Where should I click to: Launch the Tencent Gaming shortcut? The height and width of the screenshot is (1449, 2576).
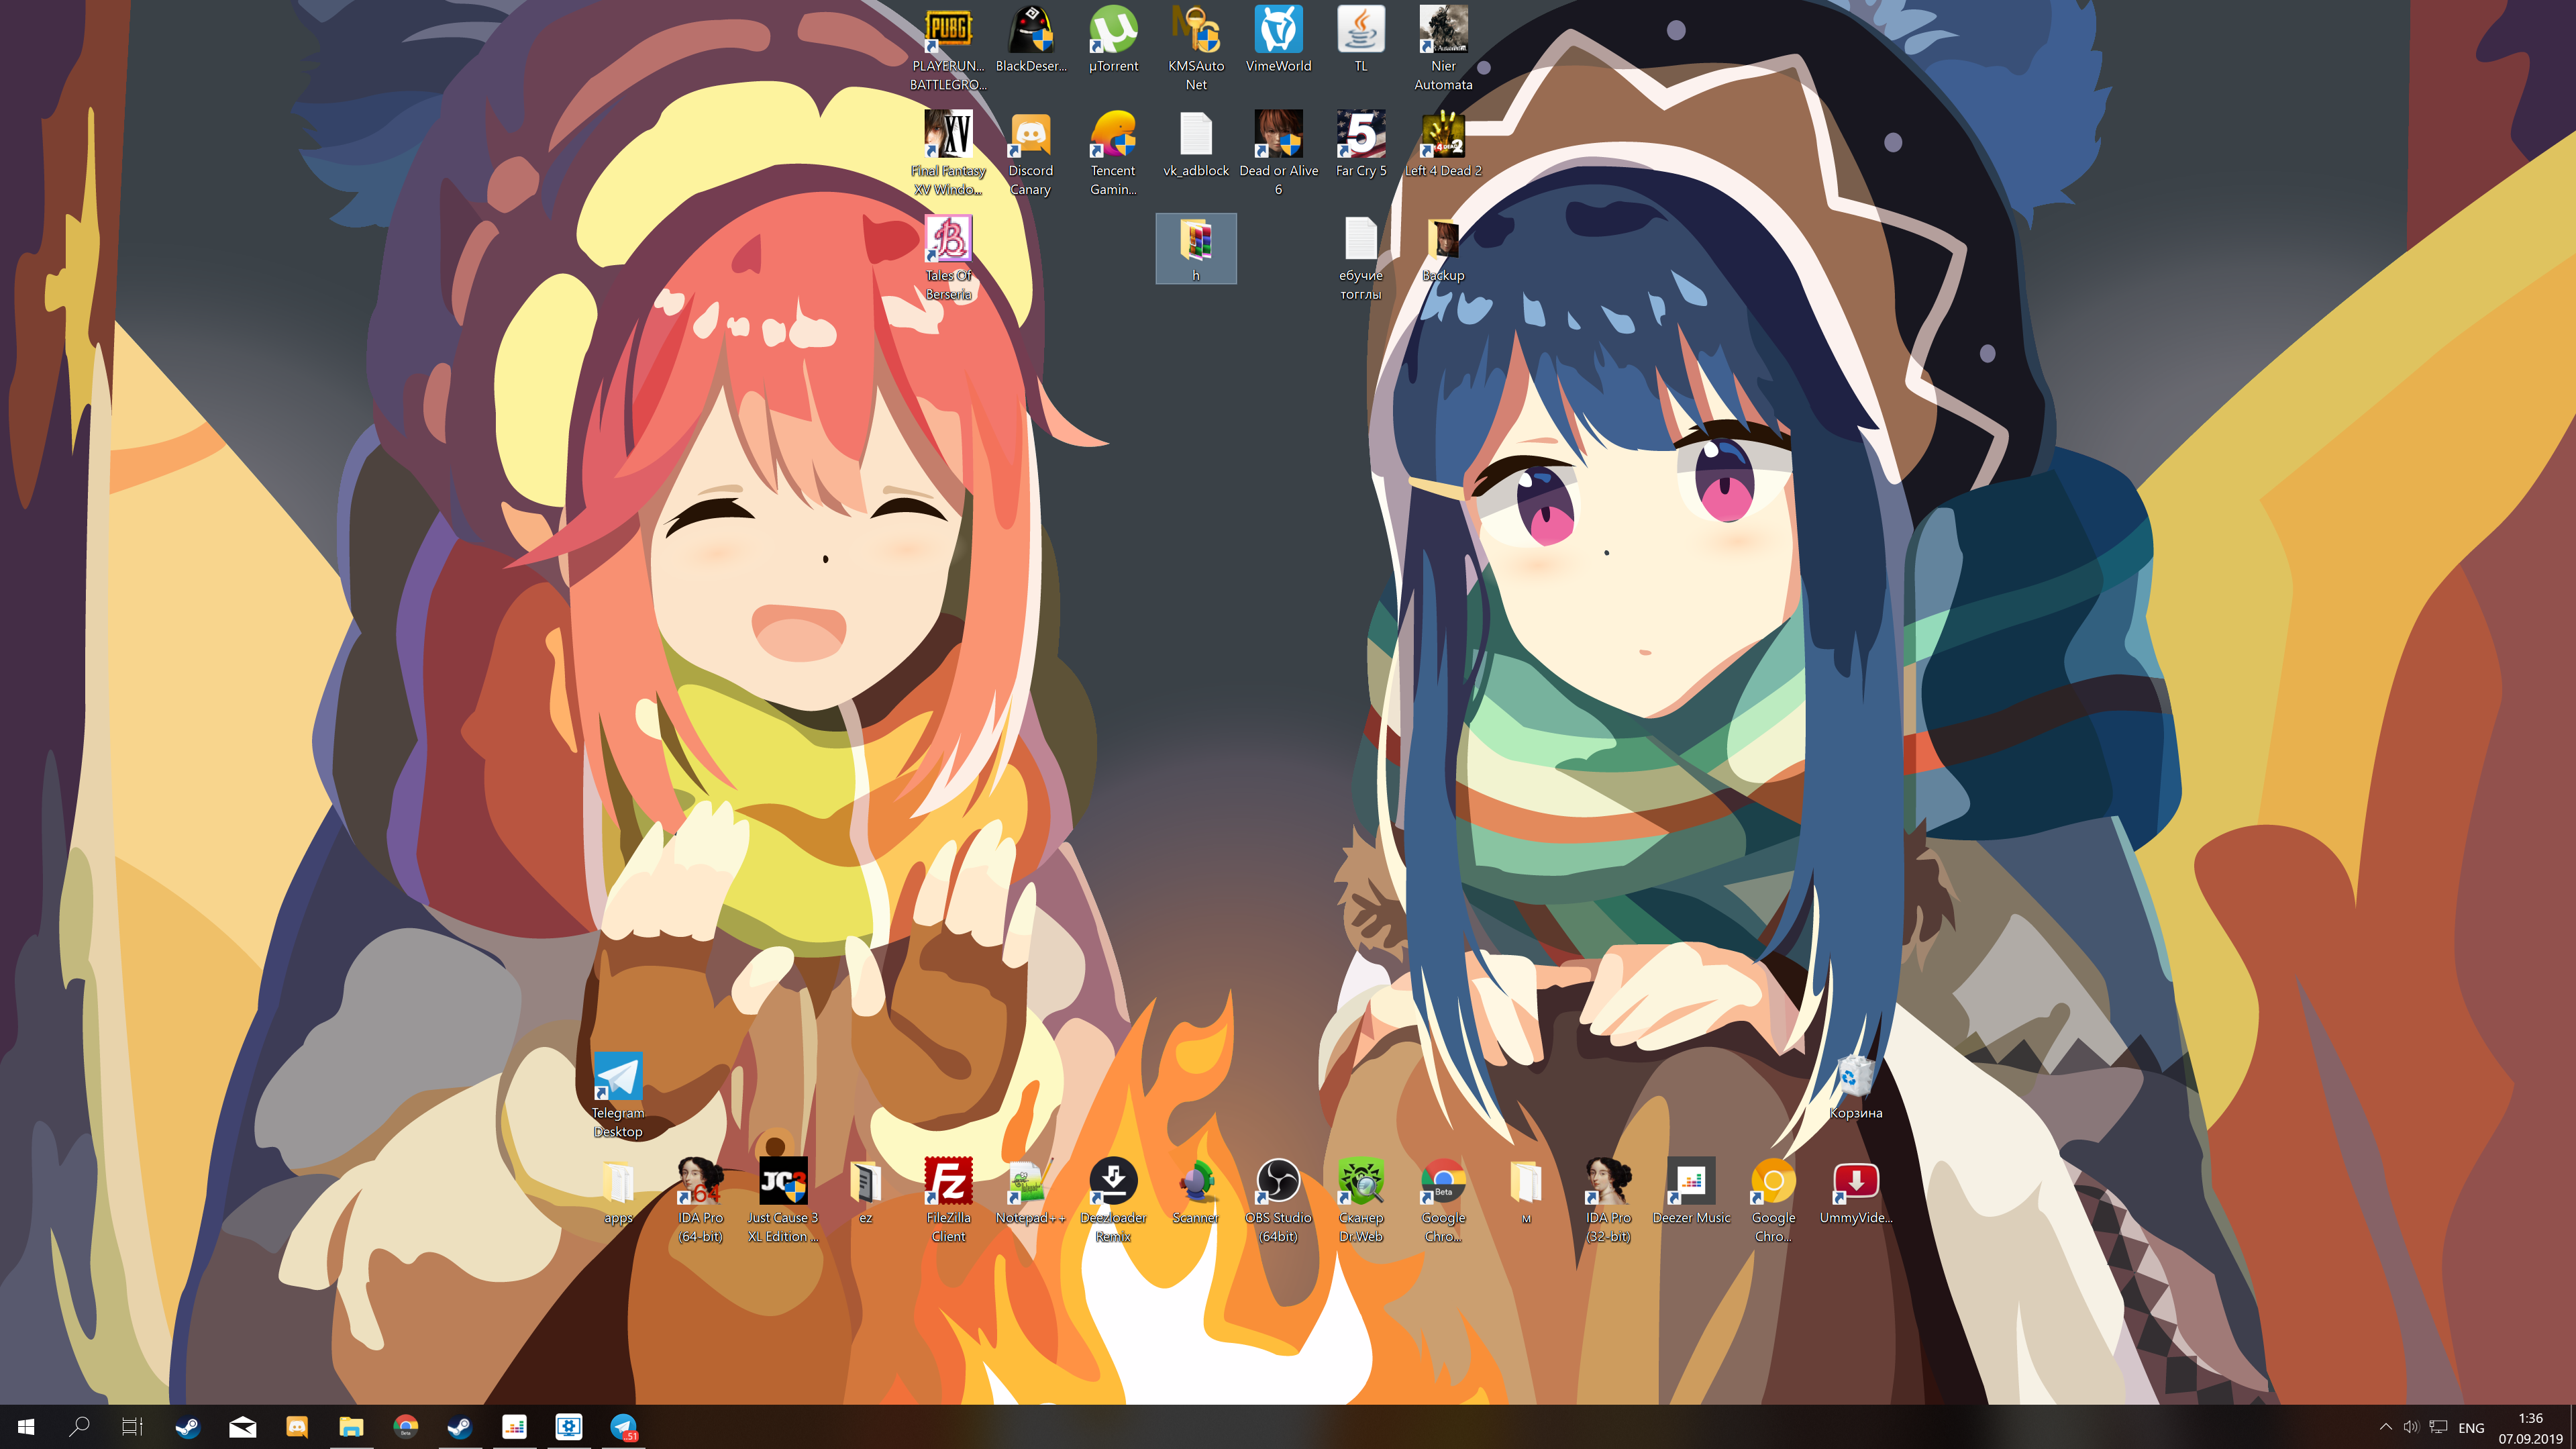pos(1113,153)
